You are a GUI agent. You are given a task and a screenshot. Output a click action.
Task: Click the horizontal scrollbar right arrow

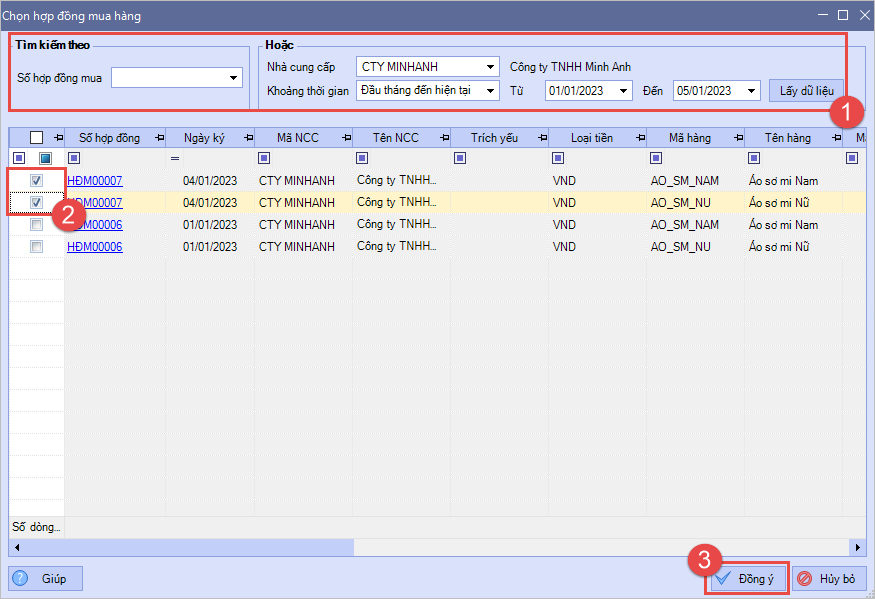pyautogui.click(x=858, y=548)
